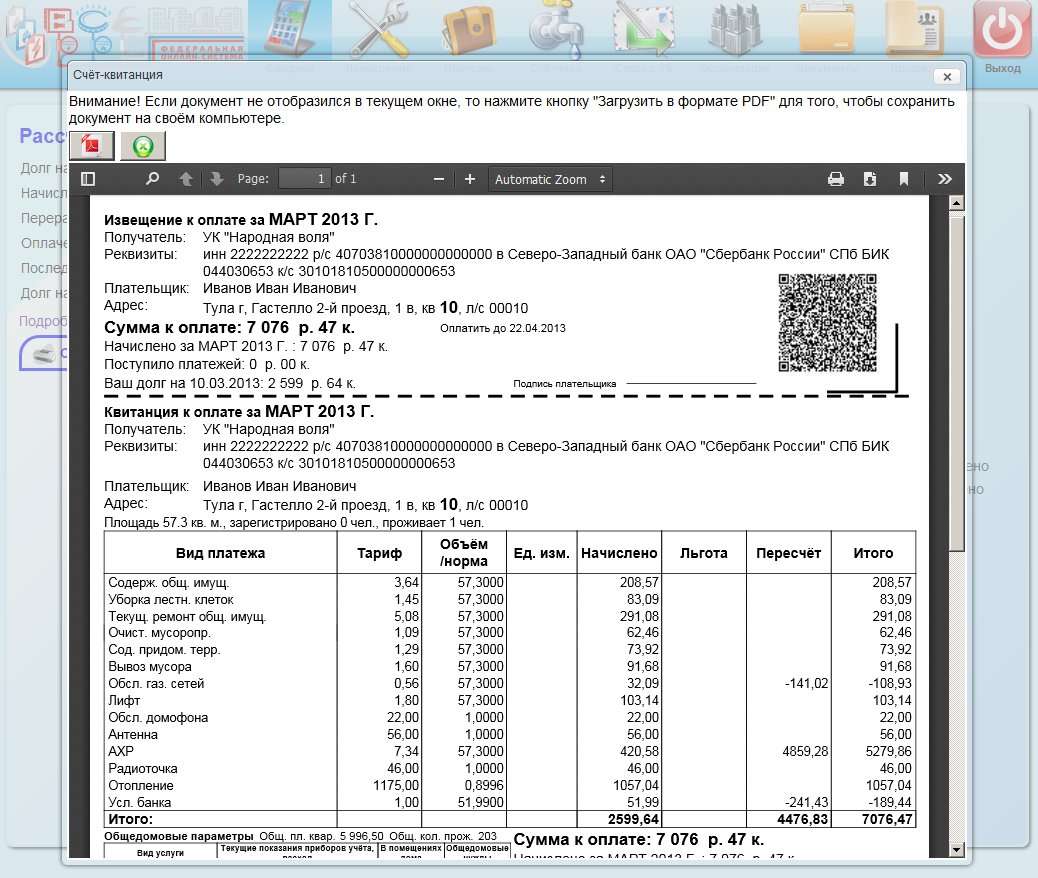Click the Отопление row label

click(x=141, y=785)
